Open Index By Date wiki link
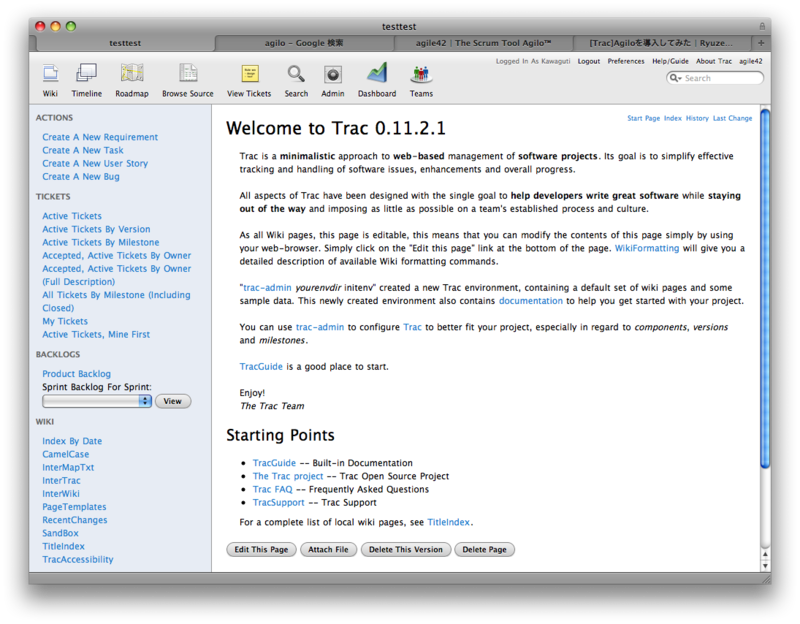Viewport: 800px width, 624px height. point(72,441)
